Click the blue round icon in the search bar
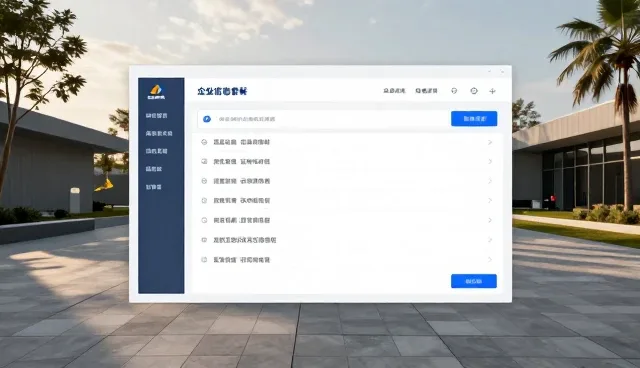 pyautogui.click(x=207, y=119)
